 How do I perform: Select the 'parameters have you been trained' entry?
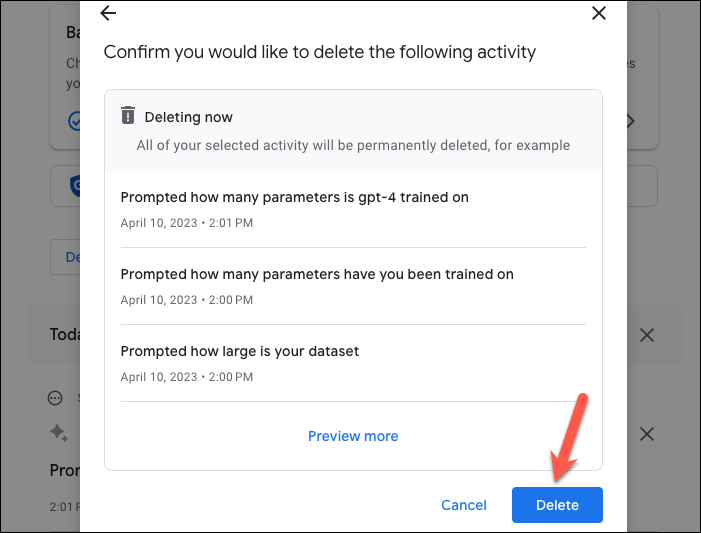(353, 286)
